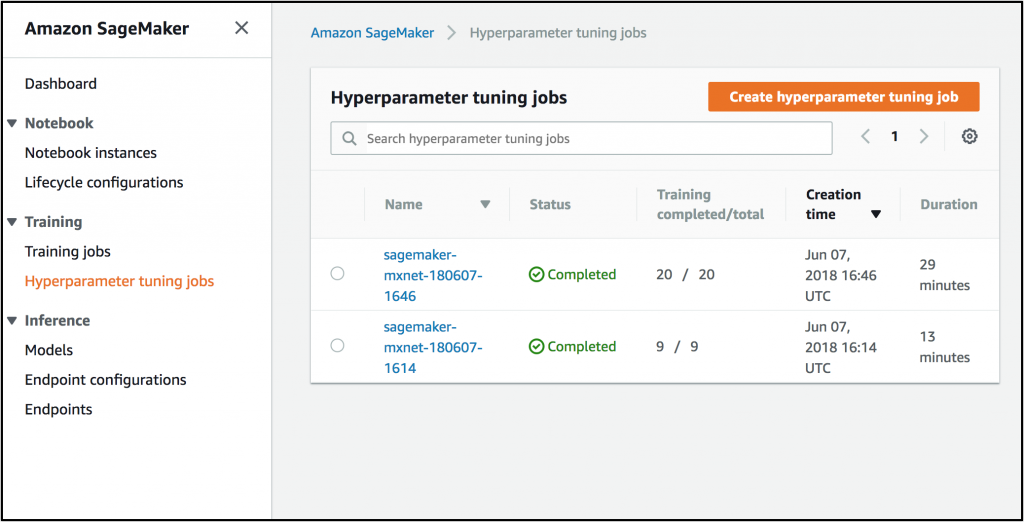The height and width of the screenshot is (522, 1024).
Task: Go to next page arrow
Action: (923, 137)
